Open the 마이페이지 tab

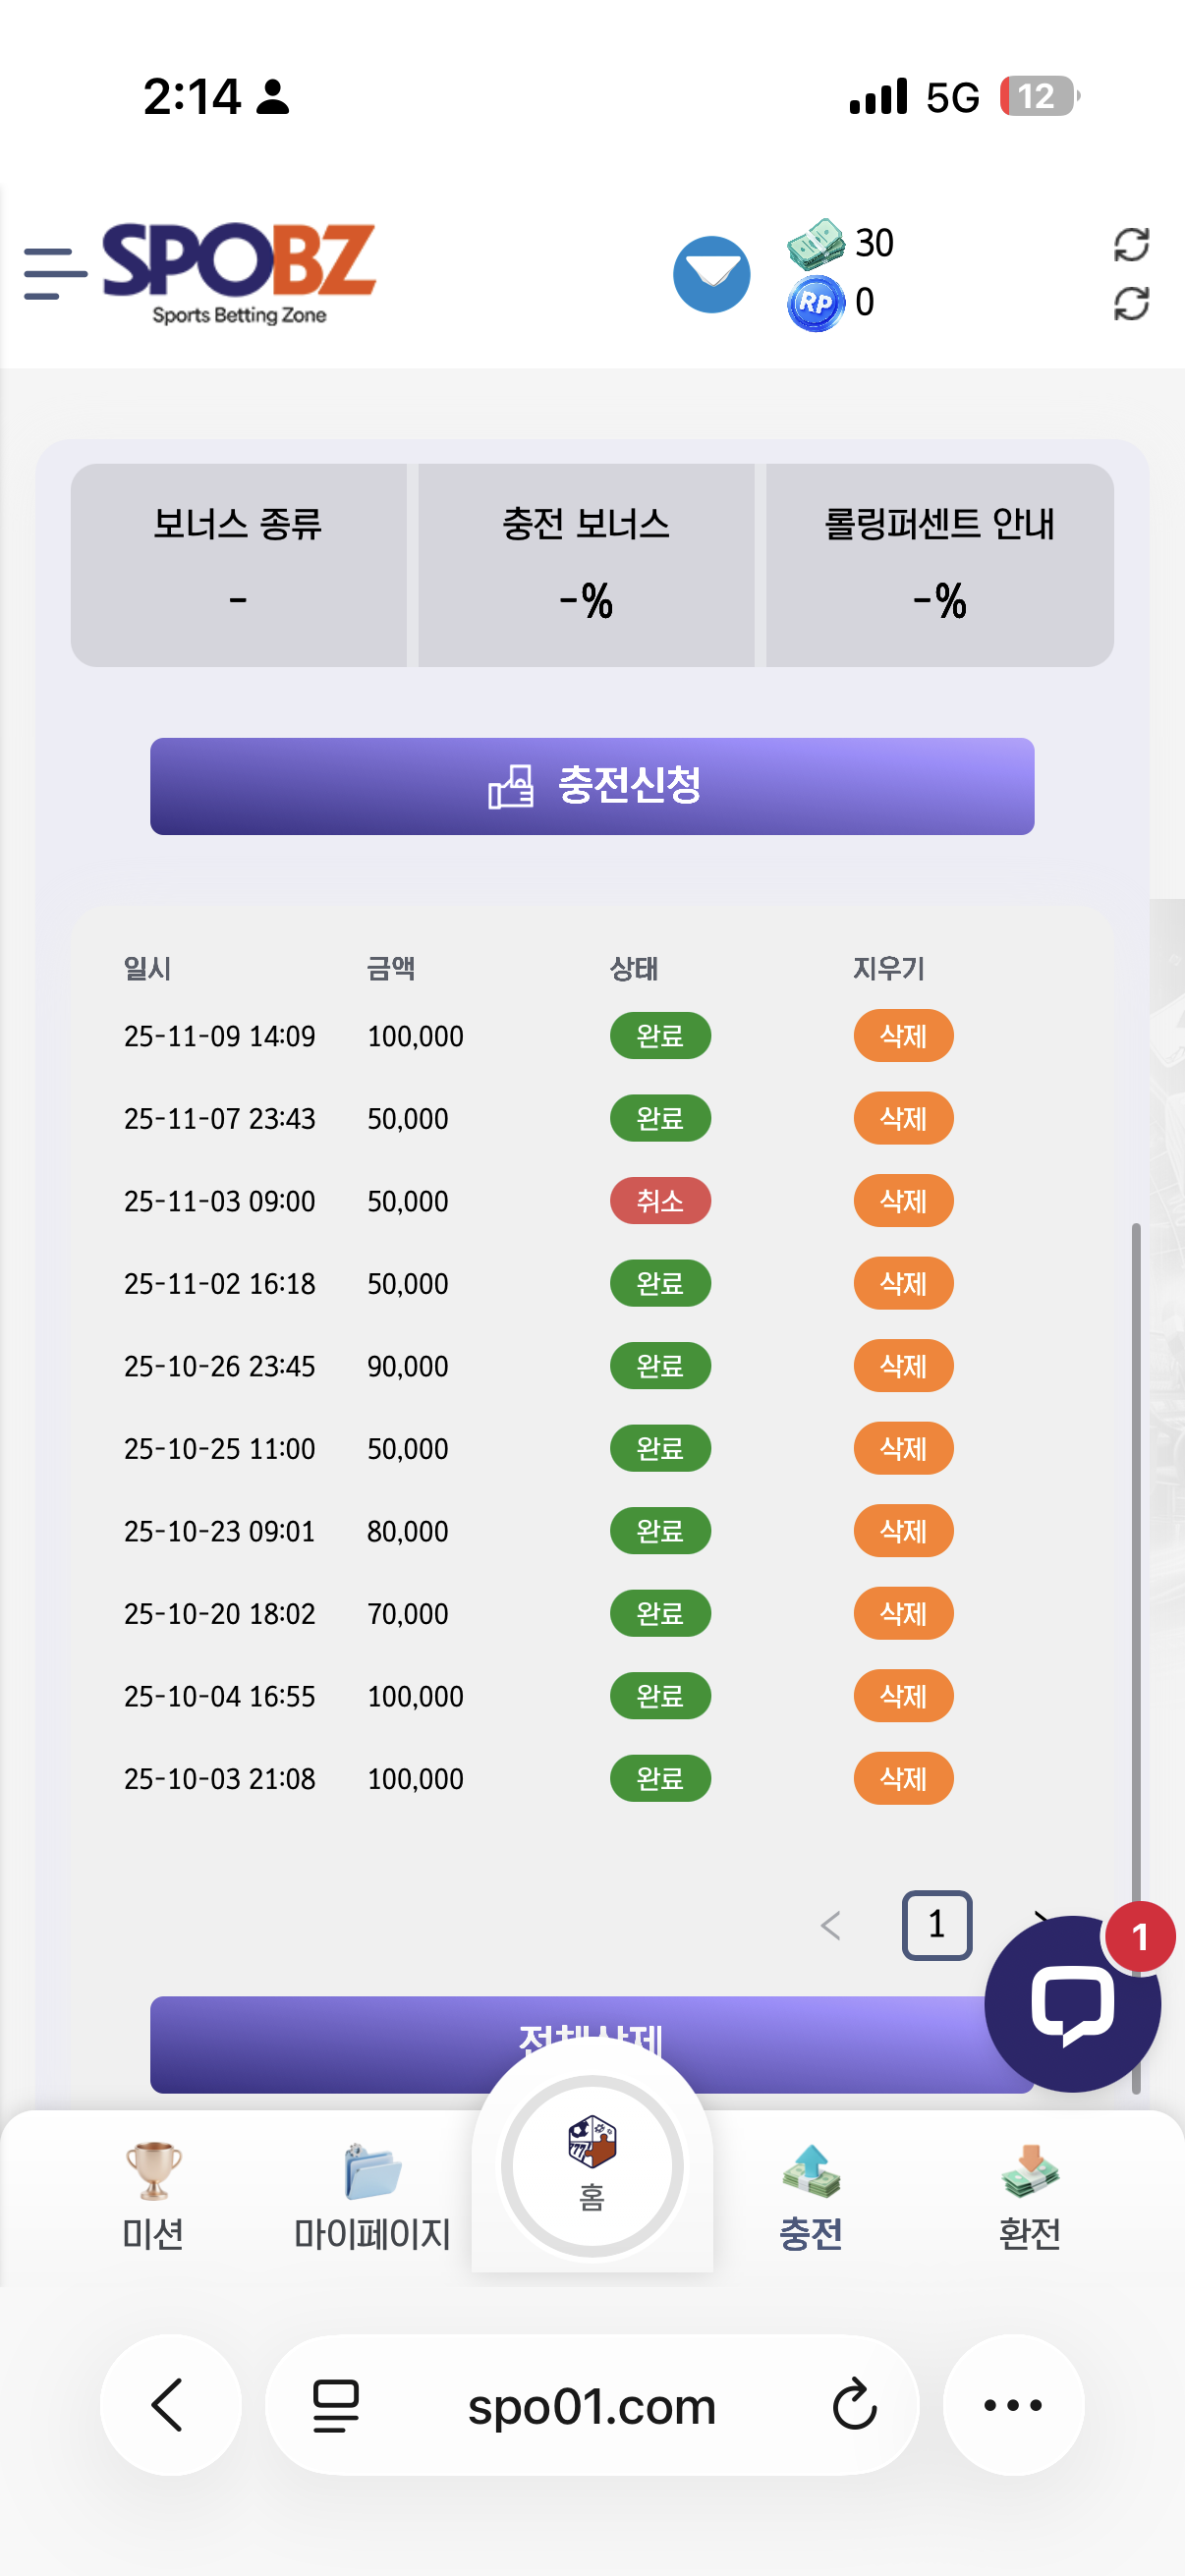[372, 2195]
